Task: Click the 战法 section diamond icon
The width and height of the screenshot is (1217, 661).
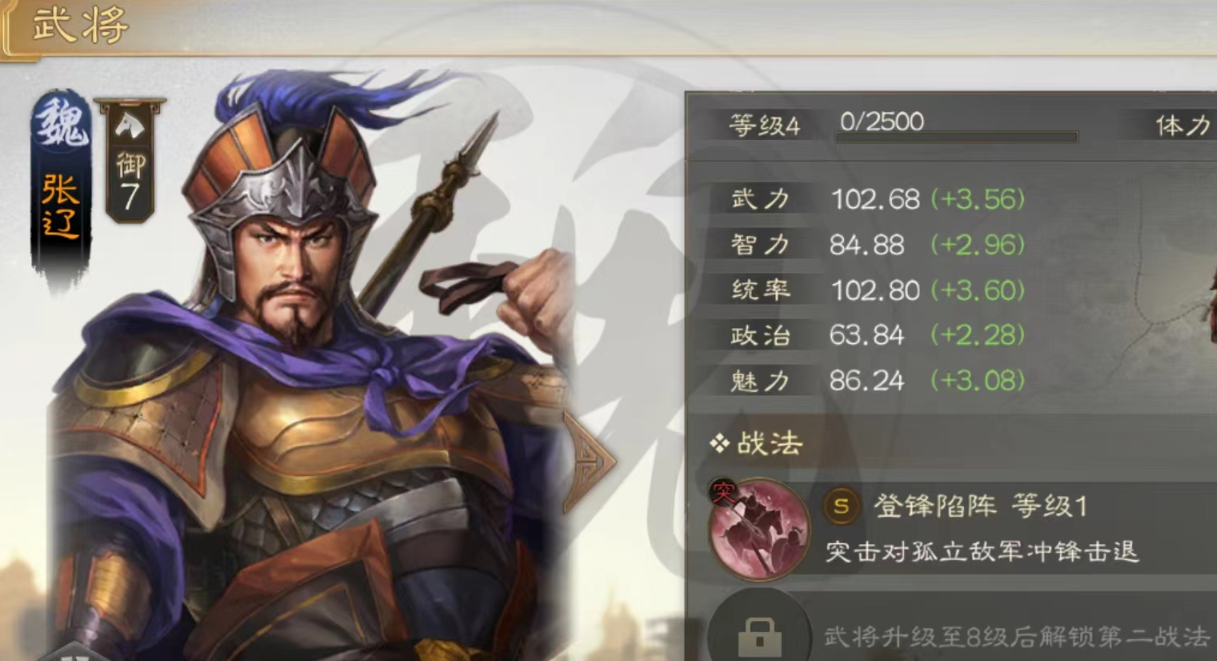Action: click(719, 444)
